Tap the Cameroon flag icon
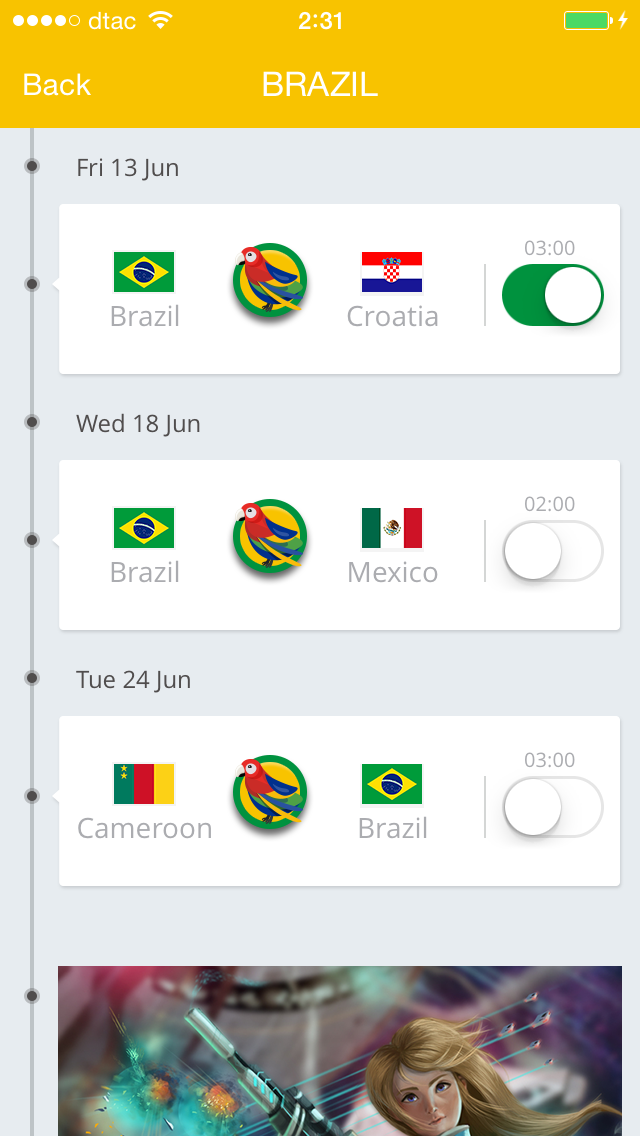 point(144,784)
